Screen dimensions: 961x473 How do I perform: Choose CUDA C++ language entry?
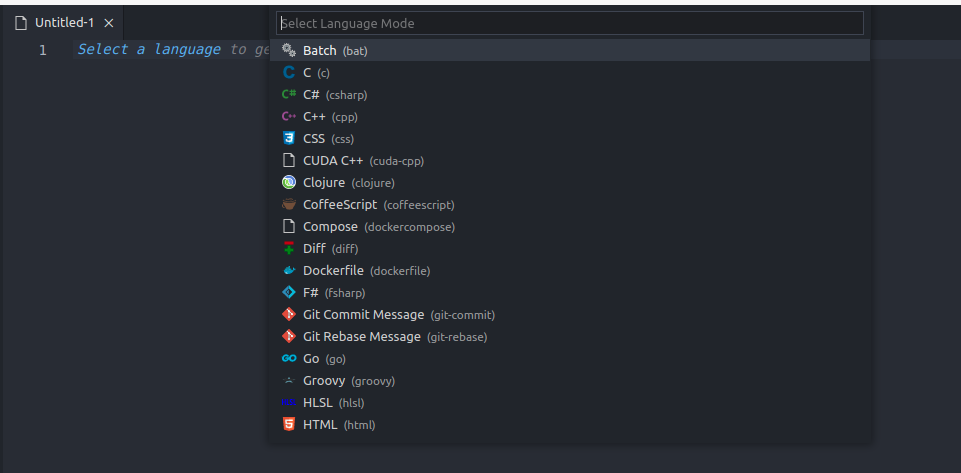pyautogui.click(x=334, y=160)
